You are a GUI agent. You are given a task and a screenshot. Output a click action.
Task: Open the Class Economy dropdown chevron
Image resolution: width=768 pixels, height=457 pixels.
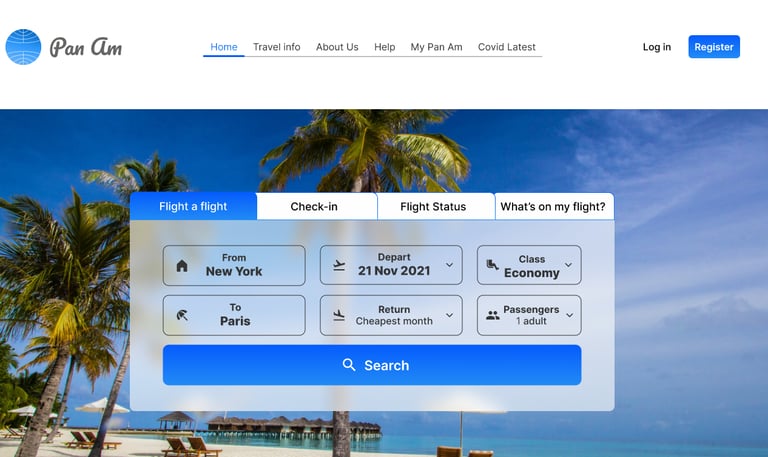[x=568, y=265]
